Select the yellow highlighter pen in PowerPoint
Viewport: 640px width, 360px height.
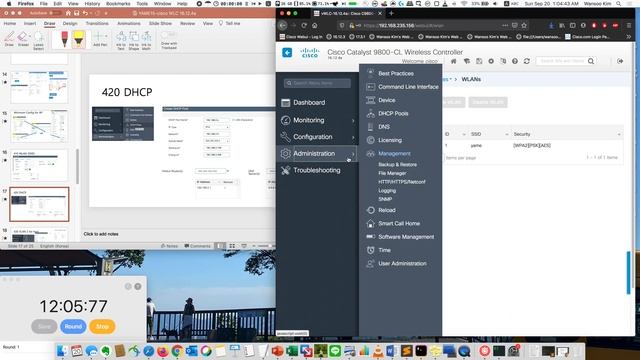(x=78, y=40)
